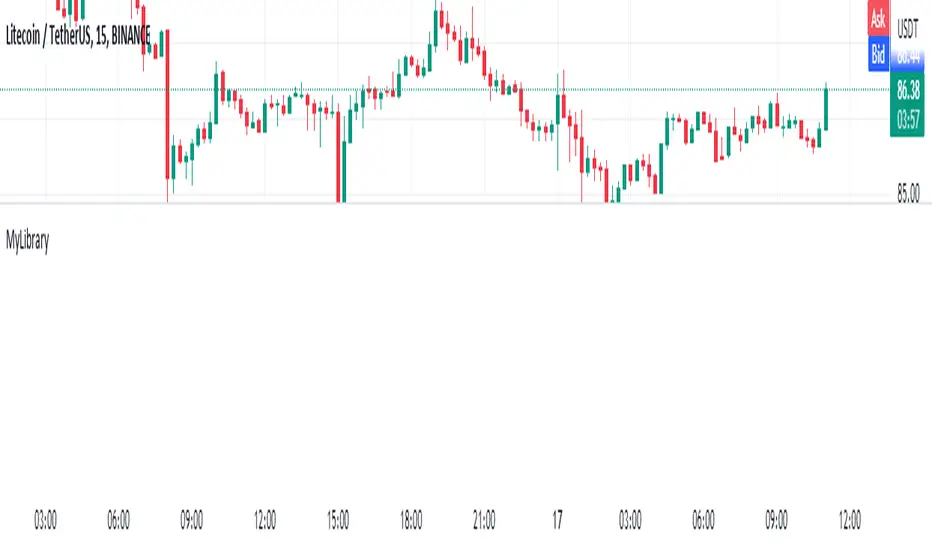Click the Bid price label
This screenshot has height=550, width=932.
pyautogui.click(x=878, y=54)
